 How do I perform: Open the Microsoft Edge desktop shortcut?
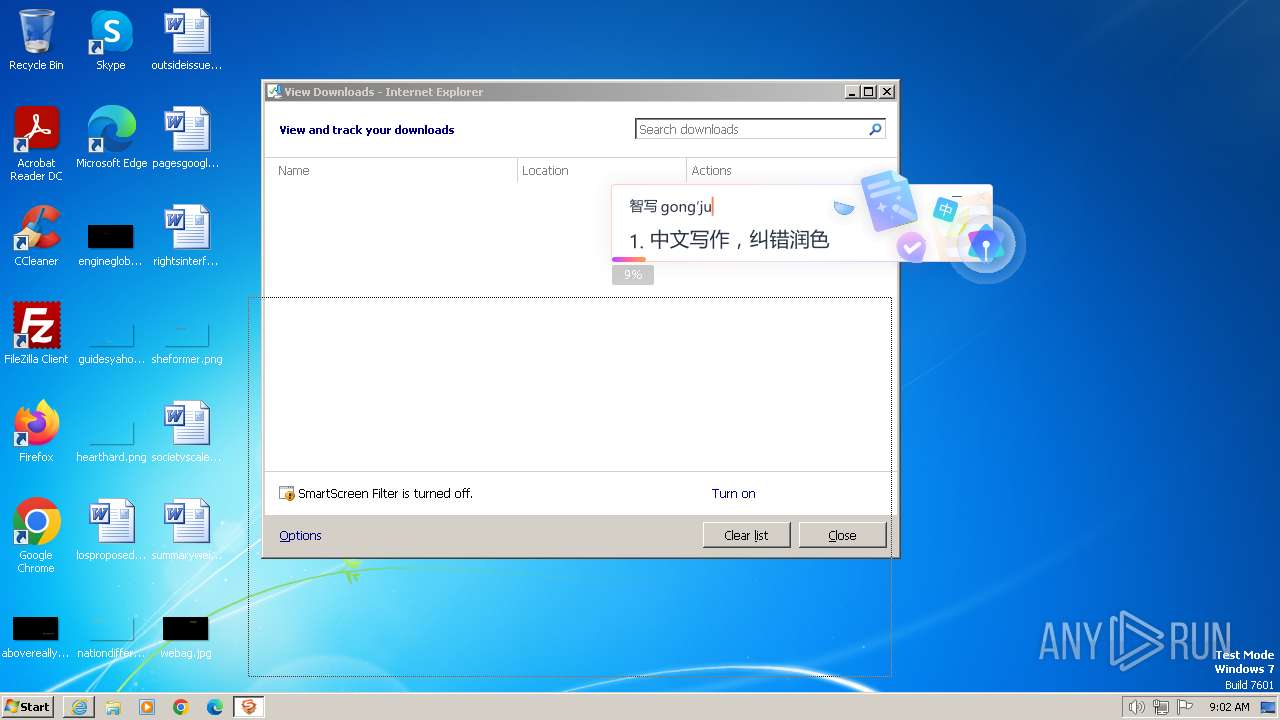pyautogui.click(x=111, y=139)
